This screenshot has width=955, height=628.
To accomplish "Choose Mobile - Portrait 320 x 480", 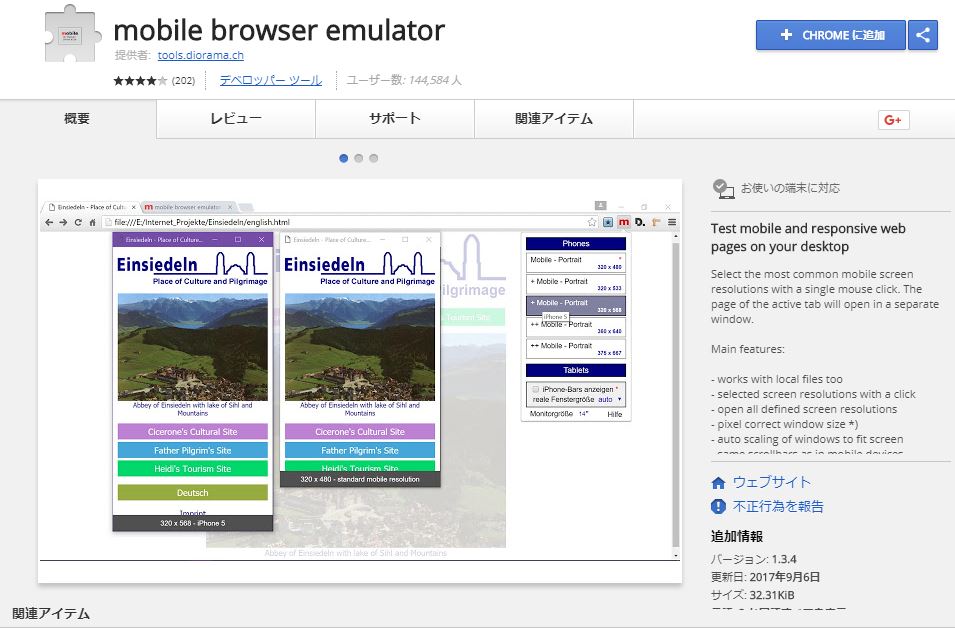I will click(x=576, y=263).
